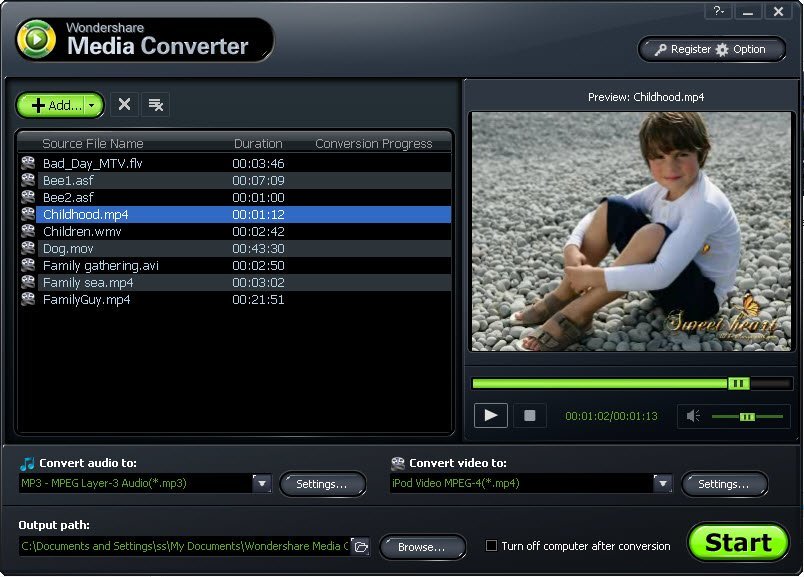Open audio Settings button
The height and width of the screenshot is (577, 804).
pos(322,484)
